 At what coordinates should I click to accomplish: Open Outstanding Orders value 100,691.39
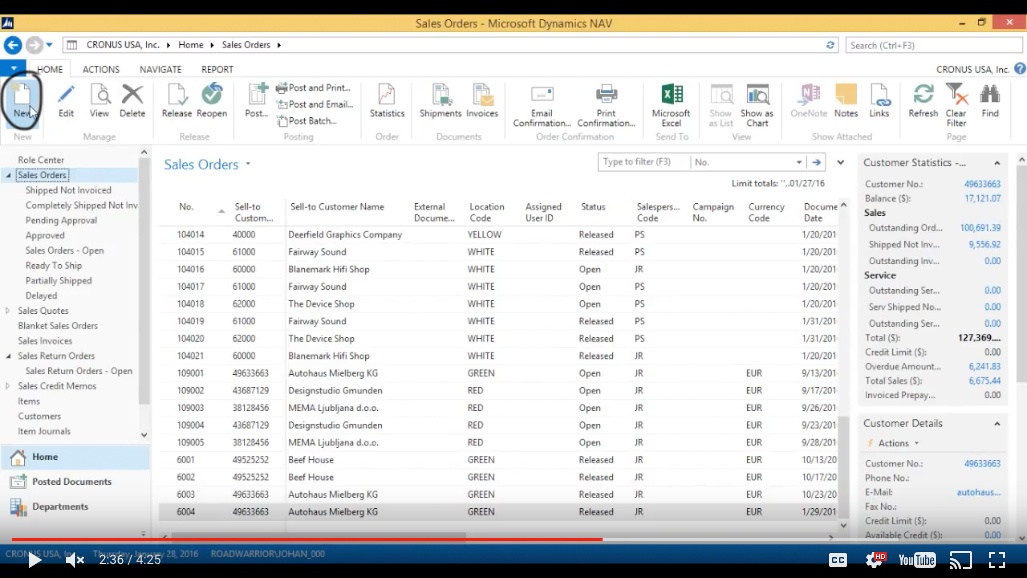pos(980,228)
